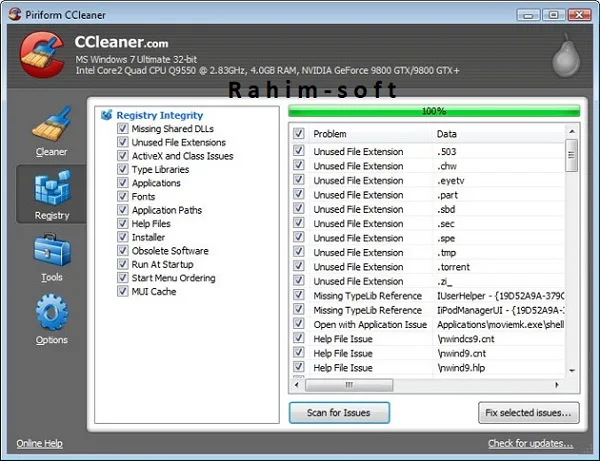Select the Registry section cubes icon
Image resolution: width=600 pixels, height=461 pixels.
(52, 187)
